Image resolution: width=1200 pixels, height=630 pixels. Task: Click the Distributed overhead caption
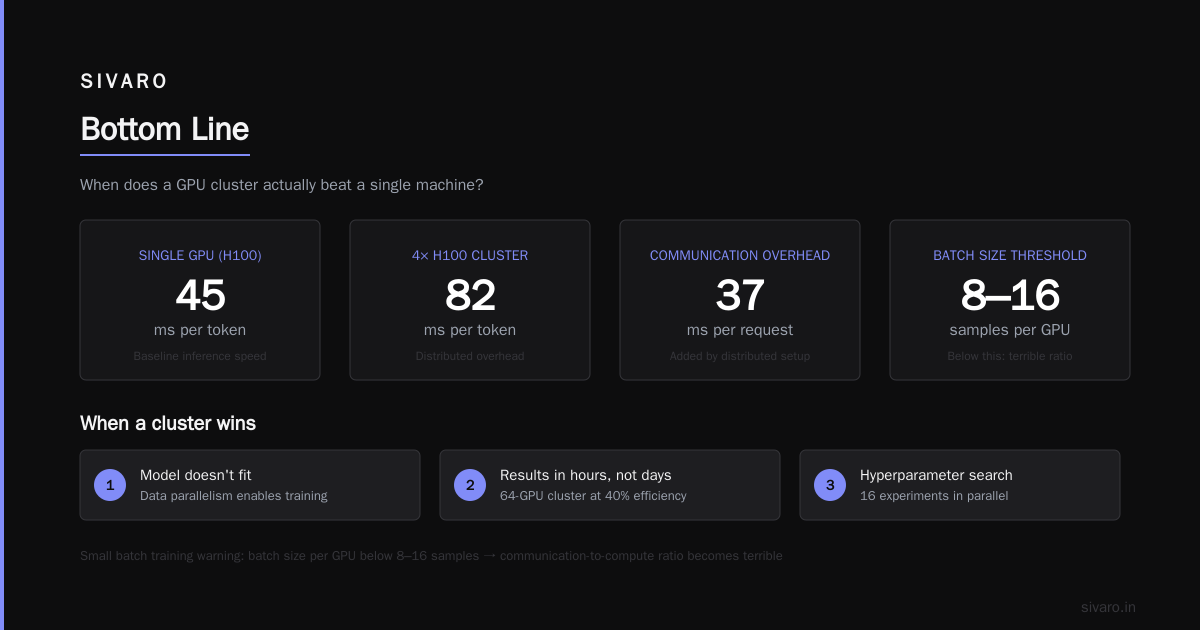click(470, 356)
